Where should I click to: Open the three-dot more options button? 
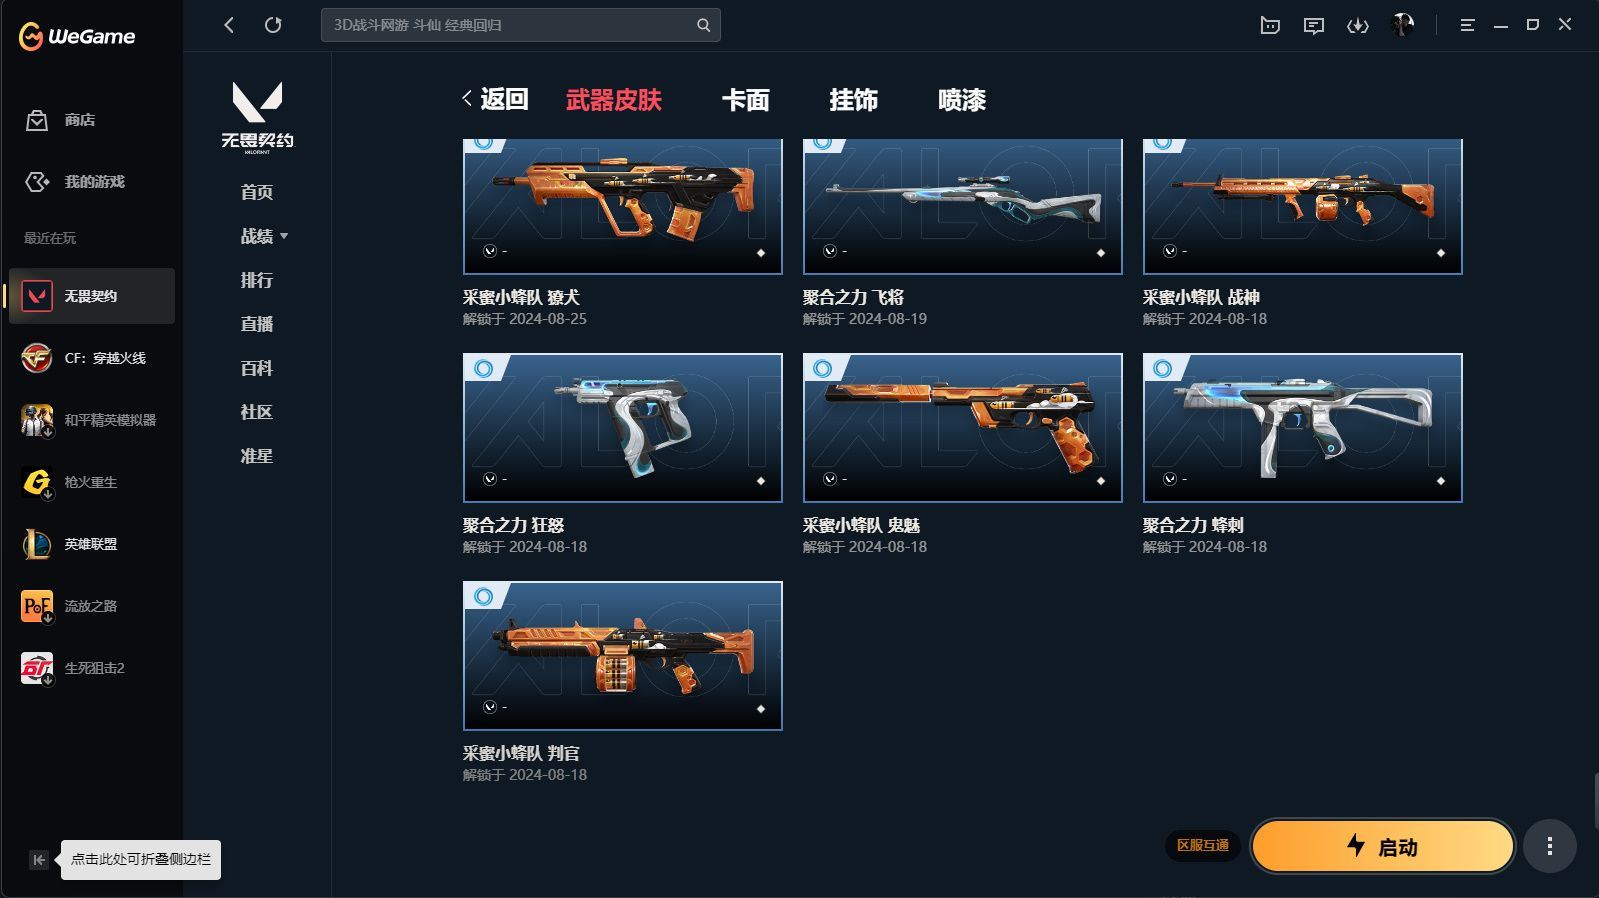pyautogui.click(x=1550, y=847)
